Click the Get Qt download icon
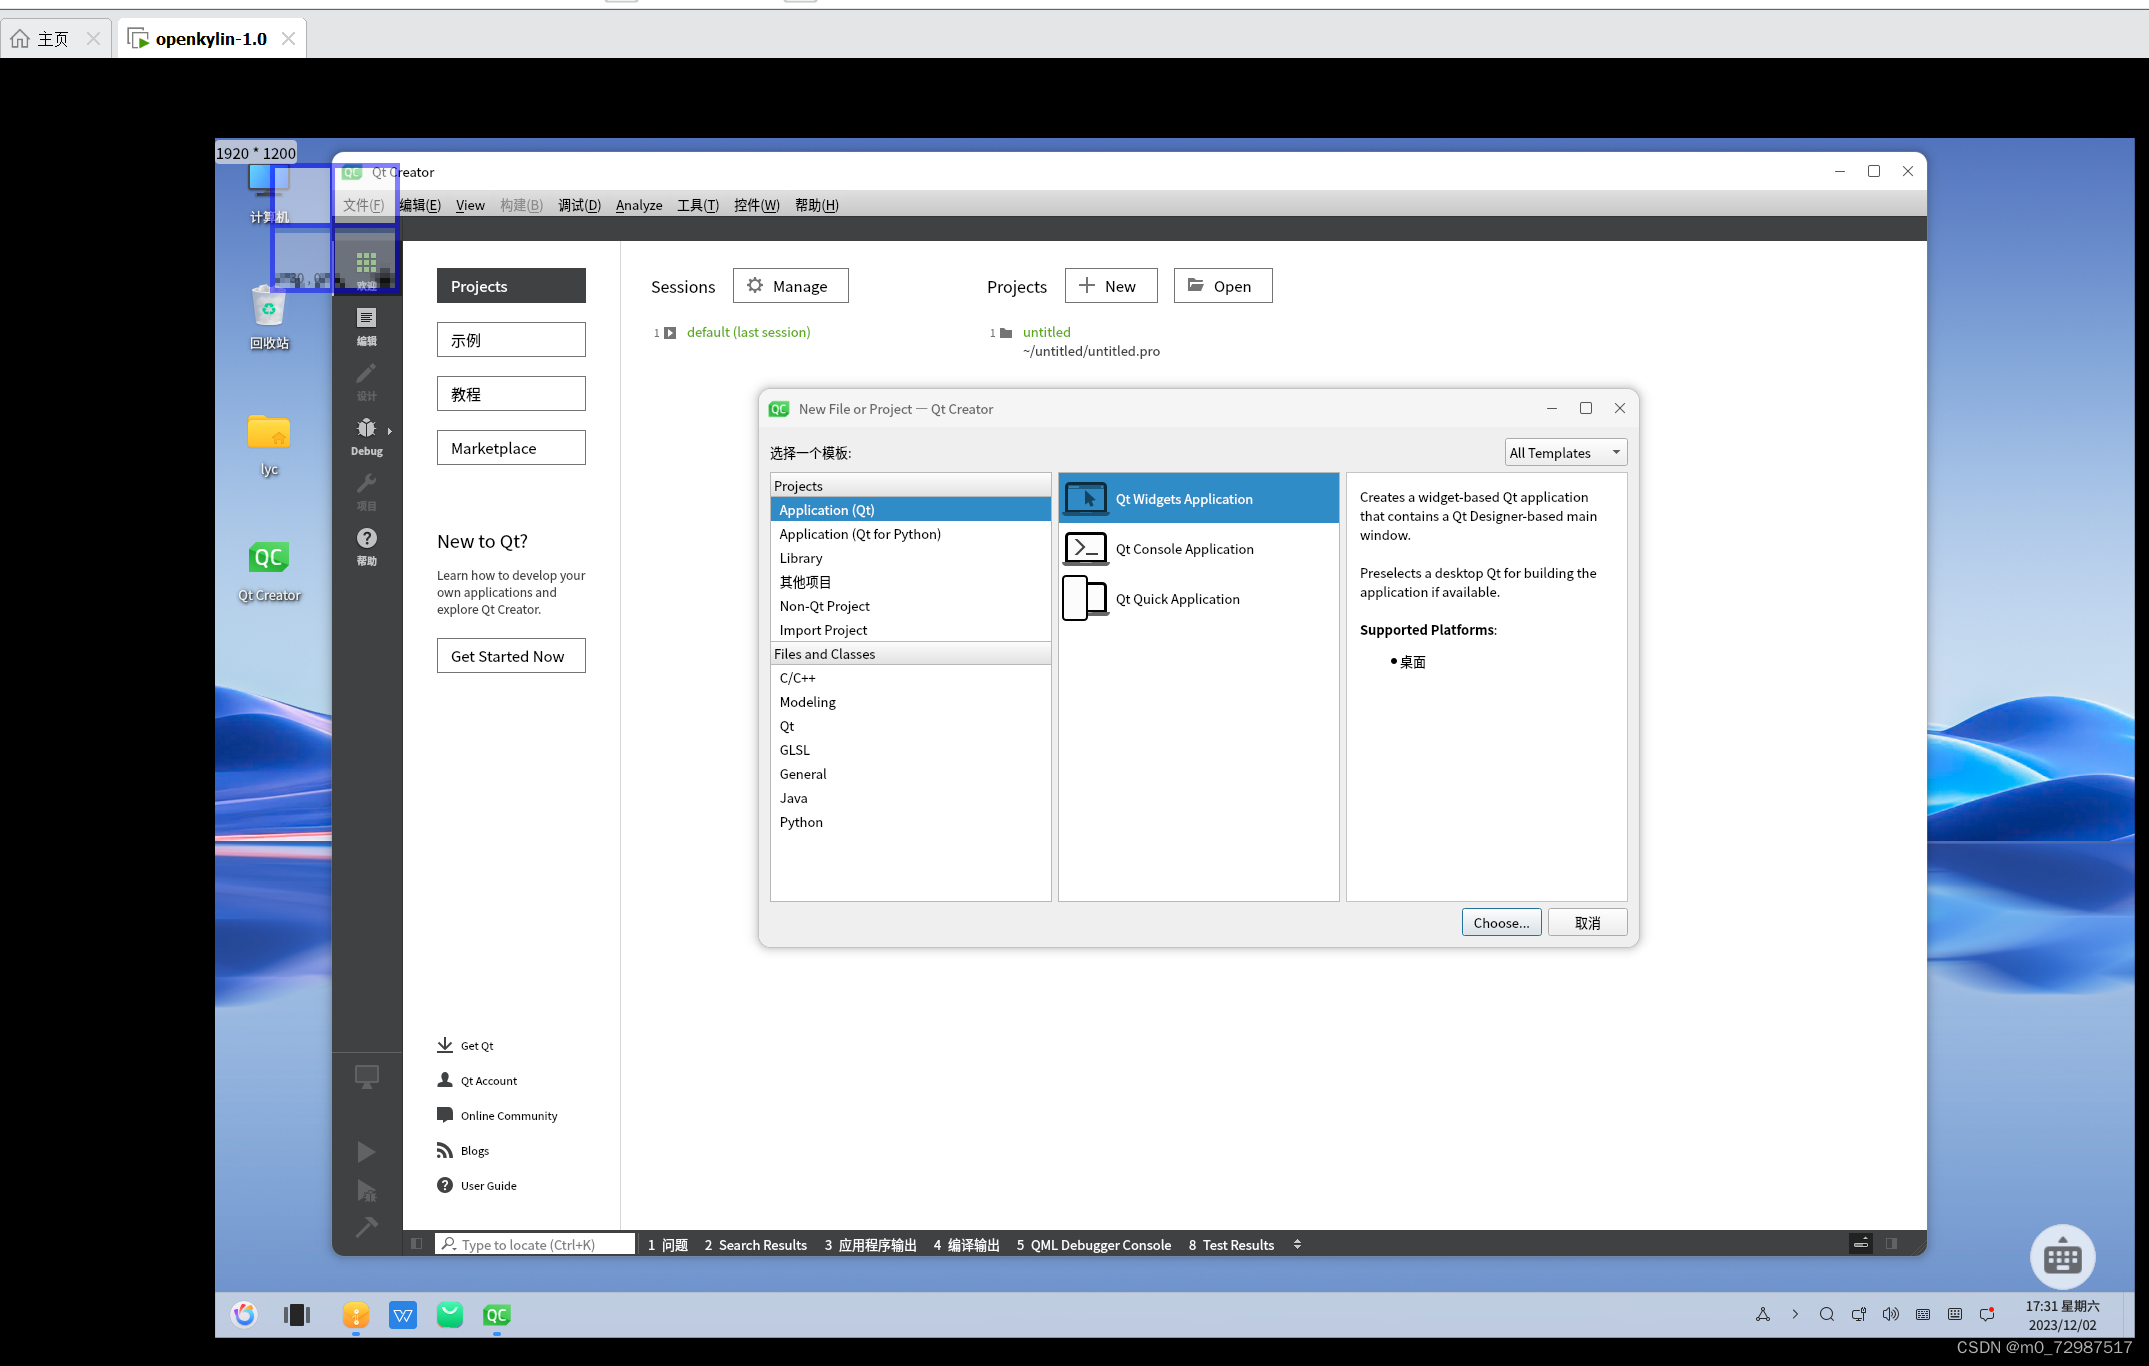The width and height of the screenshot is (2149, 1366). pos(445,1045)
